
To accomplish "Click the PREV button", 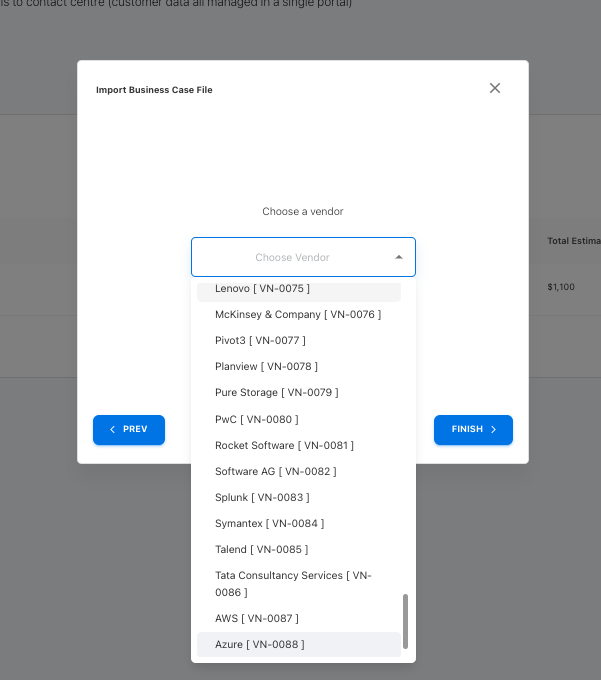I will point(129,429).
